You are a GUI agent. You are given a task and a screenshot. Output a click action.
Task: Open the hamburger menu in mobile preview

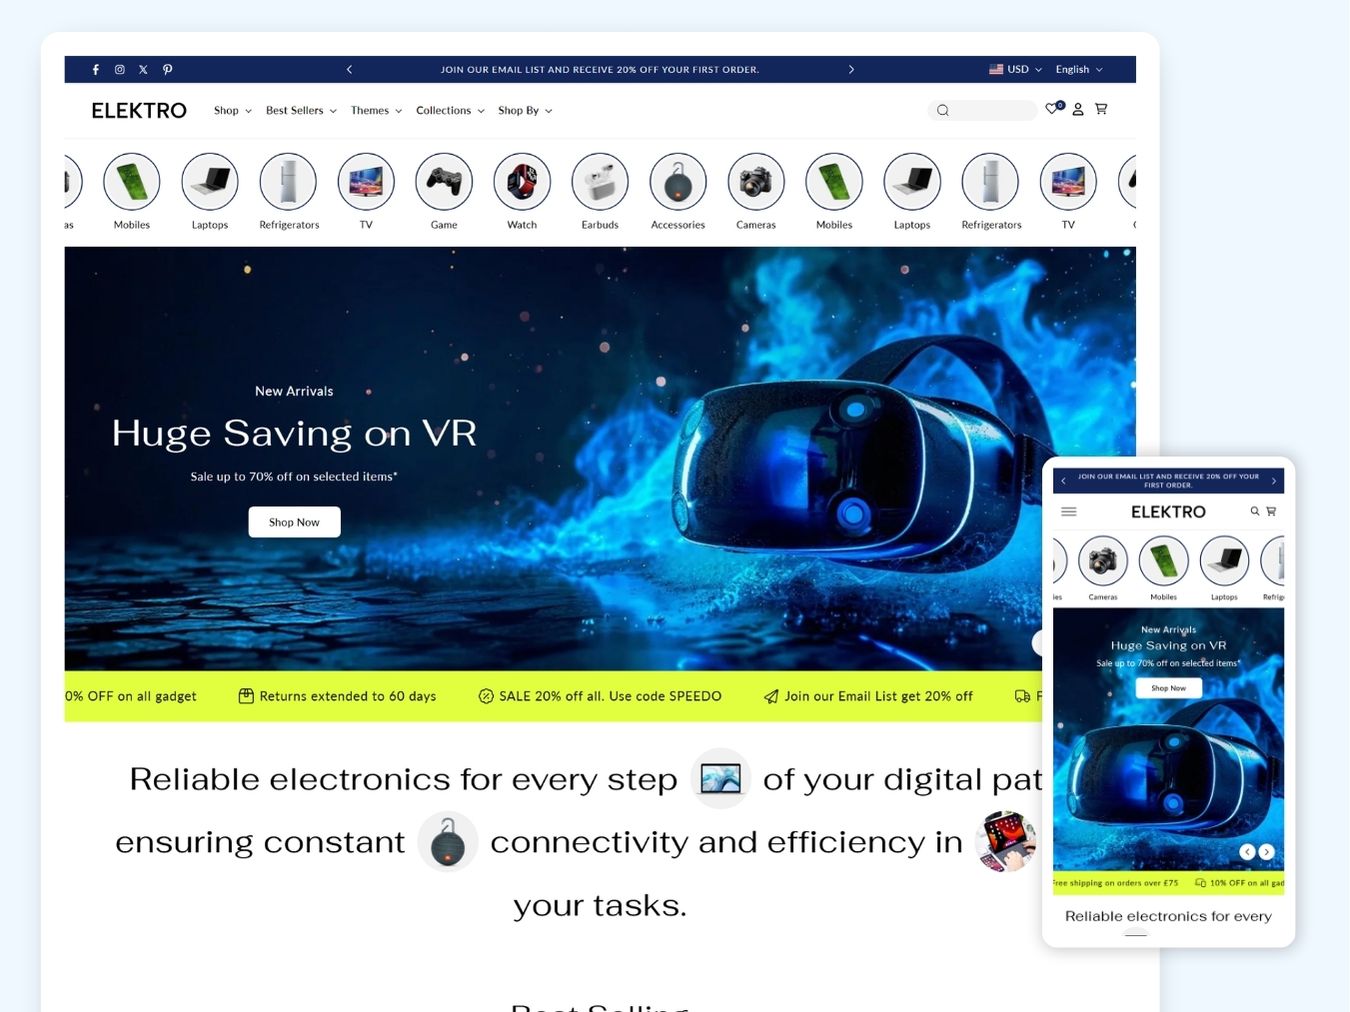(1068, 511)
